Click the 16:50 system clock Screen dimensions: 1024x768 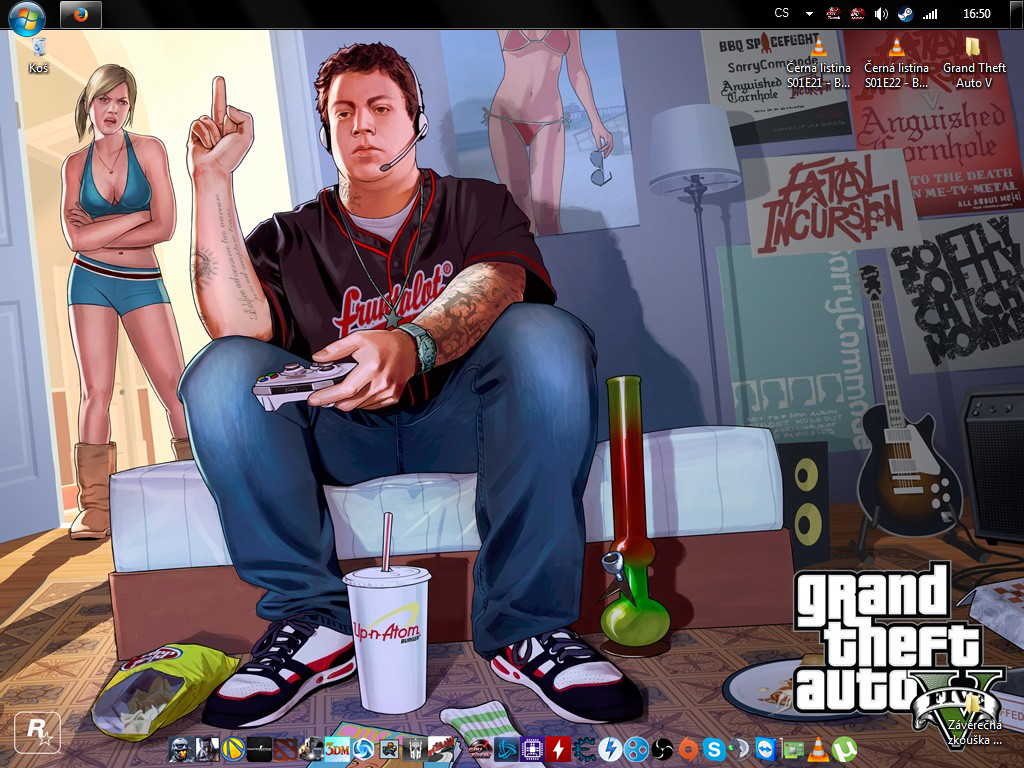point(976,14)
